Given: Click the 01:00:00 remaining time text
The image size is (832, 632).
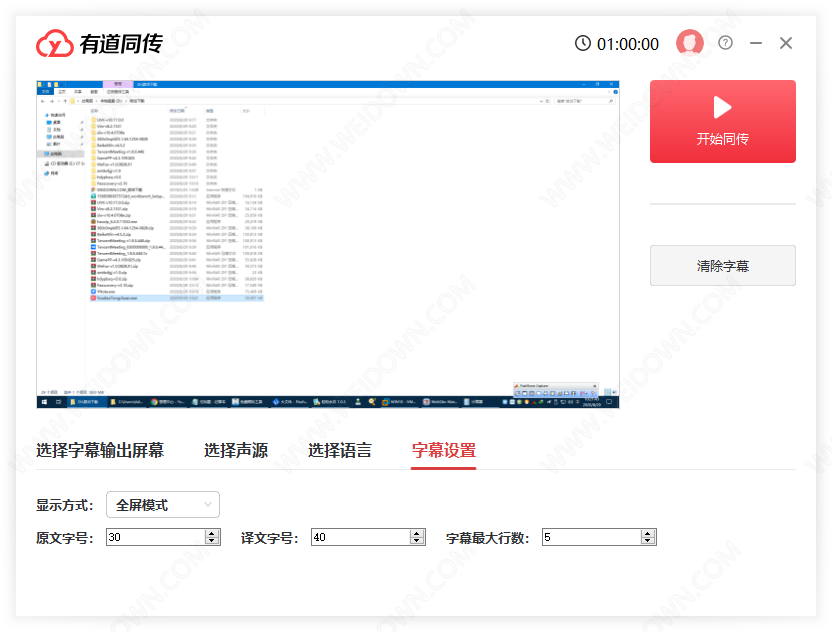Looking at the screenshot, I should [x=628, y=44].
